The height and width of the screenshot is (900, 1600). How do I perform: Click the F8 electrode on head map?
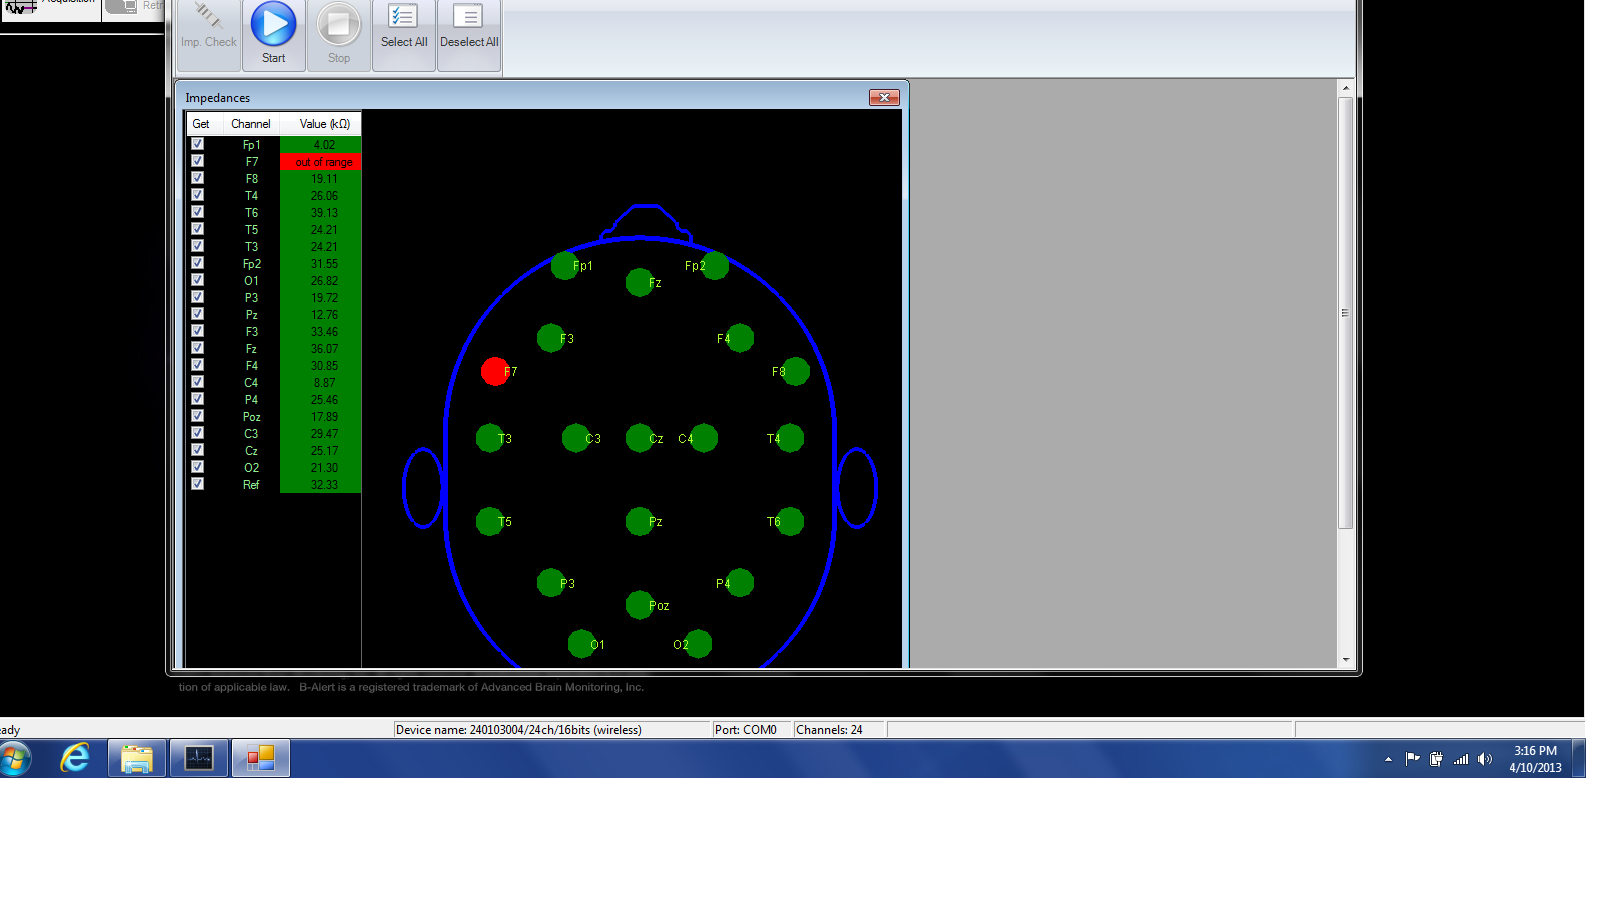coord(796,371)
